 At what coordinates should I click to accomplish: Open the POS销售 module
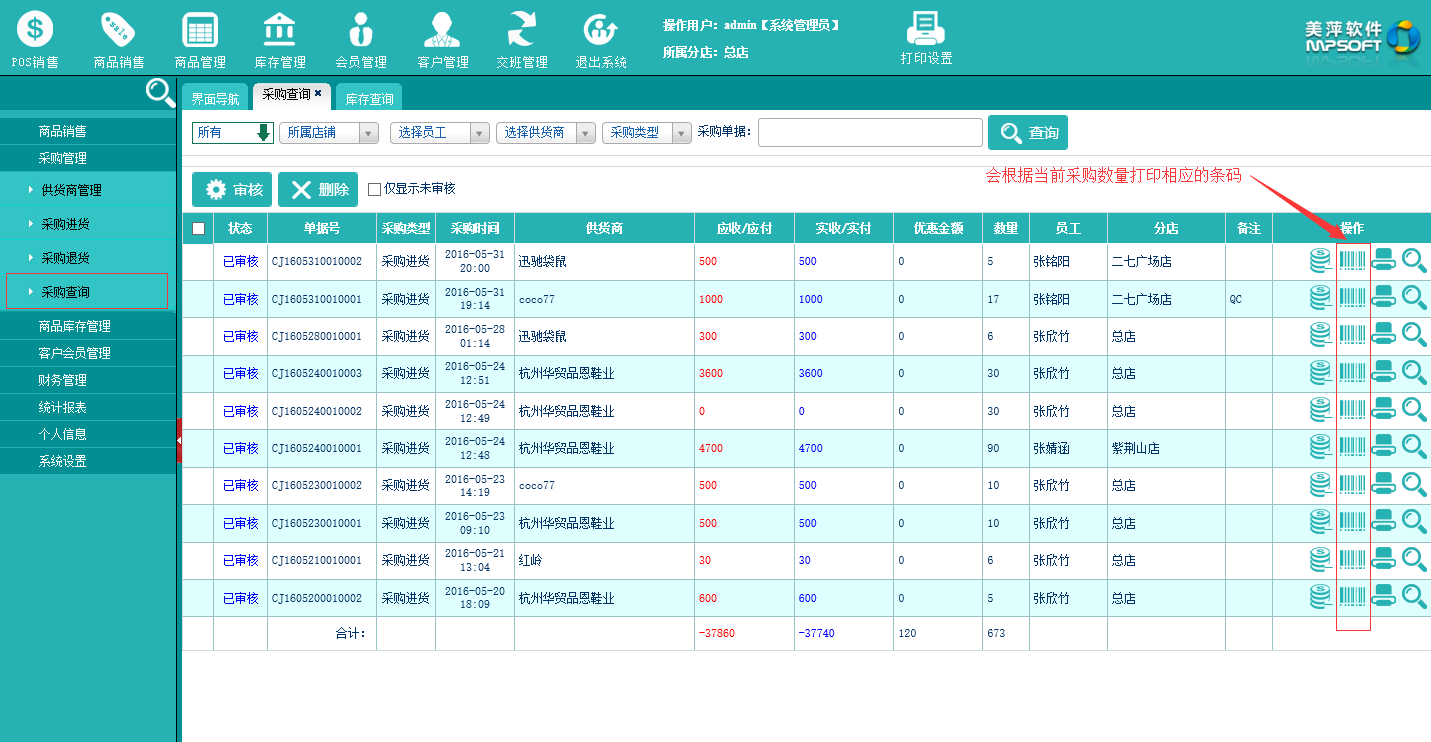(35, 40)
